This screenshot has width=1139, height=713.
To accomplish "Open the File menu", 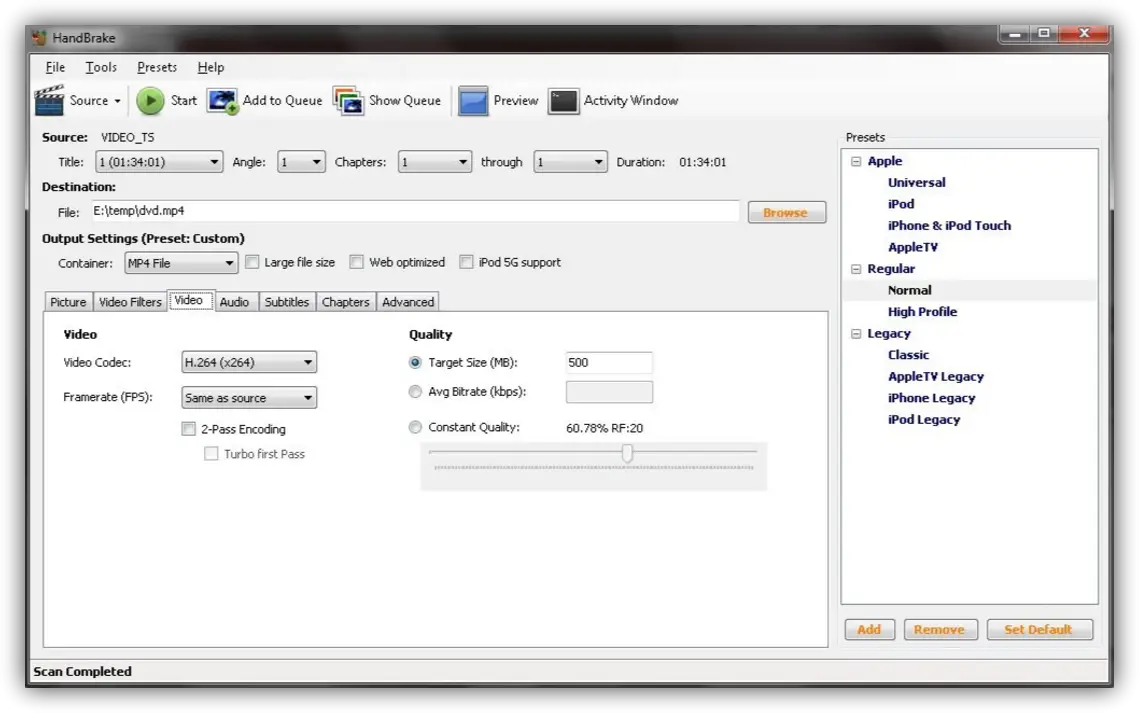I will pyautogui.click(x=55, y=68).
